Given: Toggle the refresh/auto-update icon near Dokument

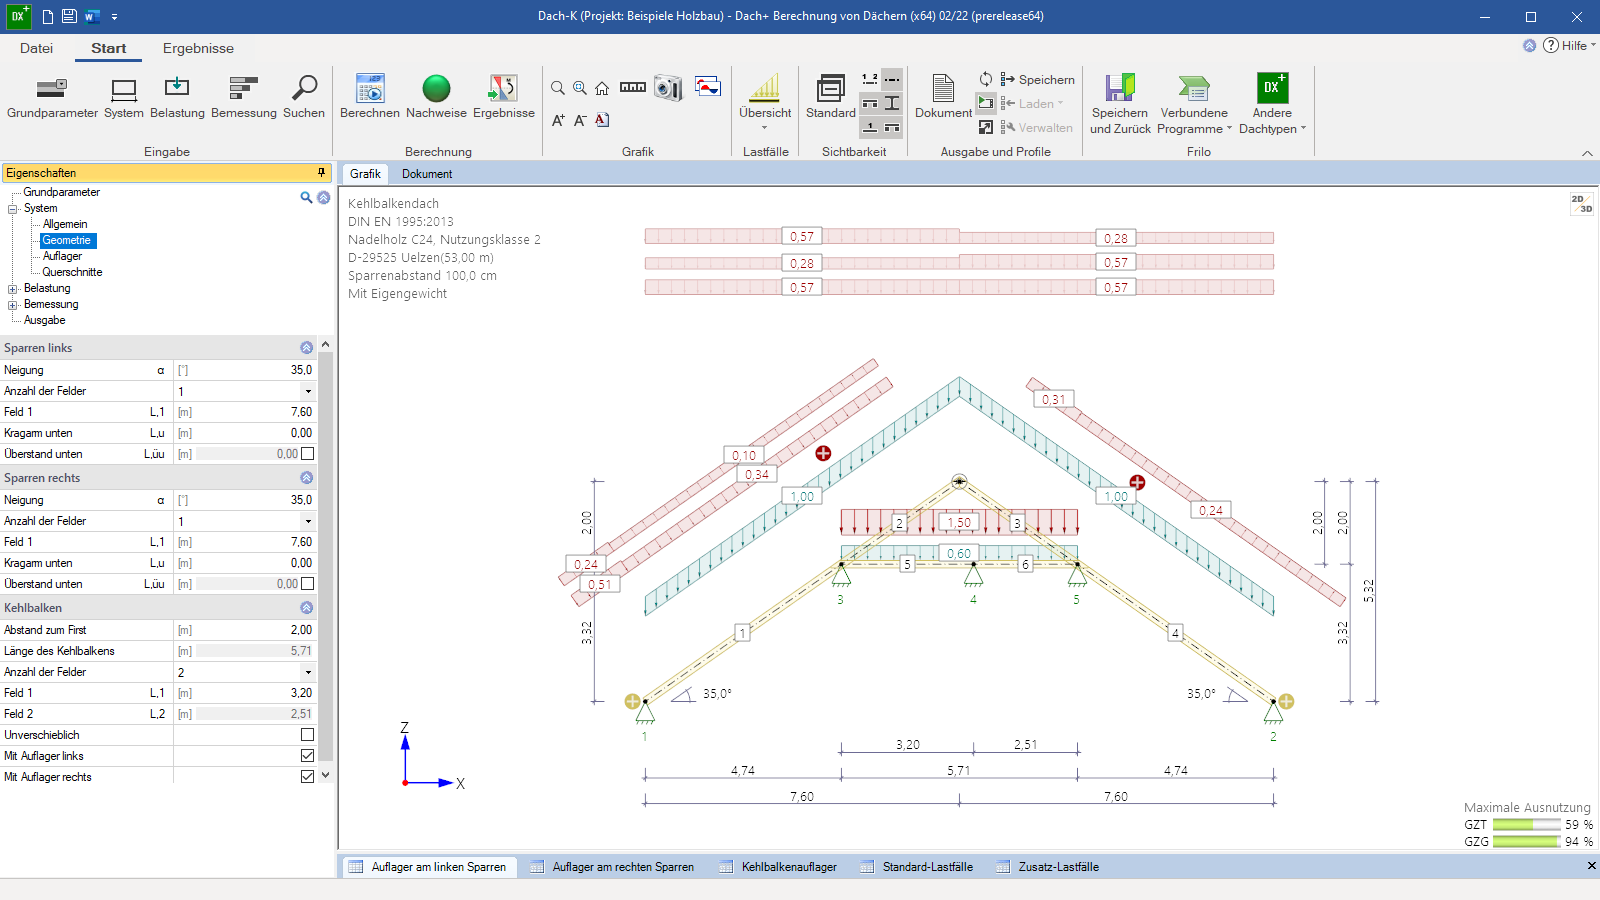Looking at the screenshot, I should (x=986, y=79).
